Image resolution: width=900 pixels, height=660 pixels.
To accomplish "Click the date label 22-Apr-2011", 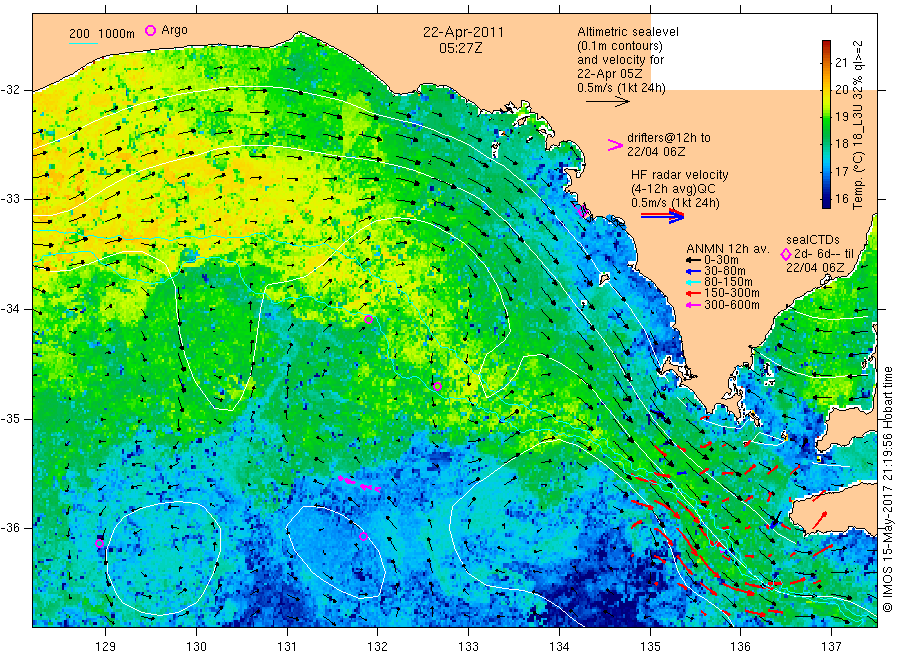I will click(463, 32).
